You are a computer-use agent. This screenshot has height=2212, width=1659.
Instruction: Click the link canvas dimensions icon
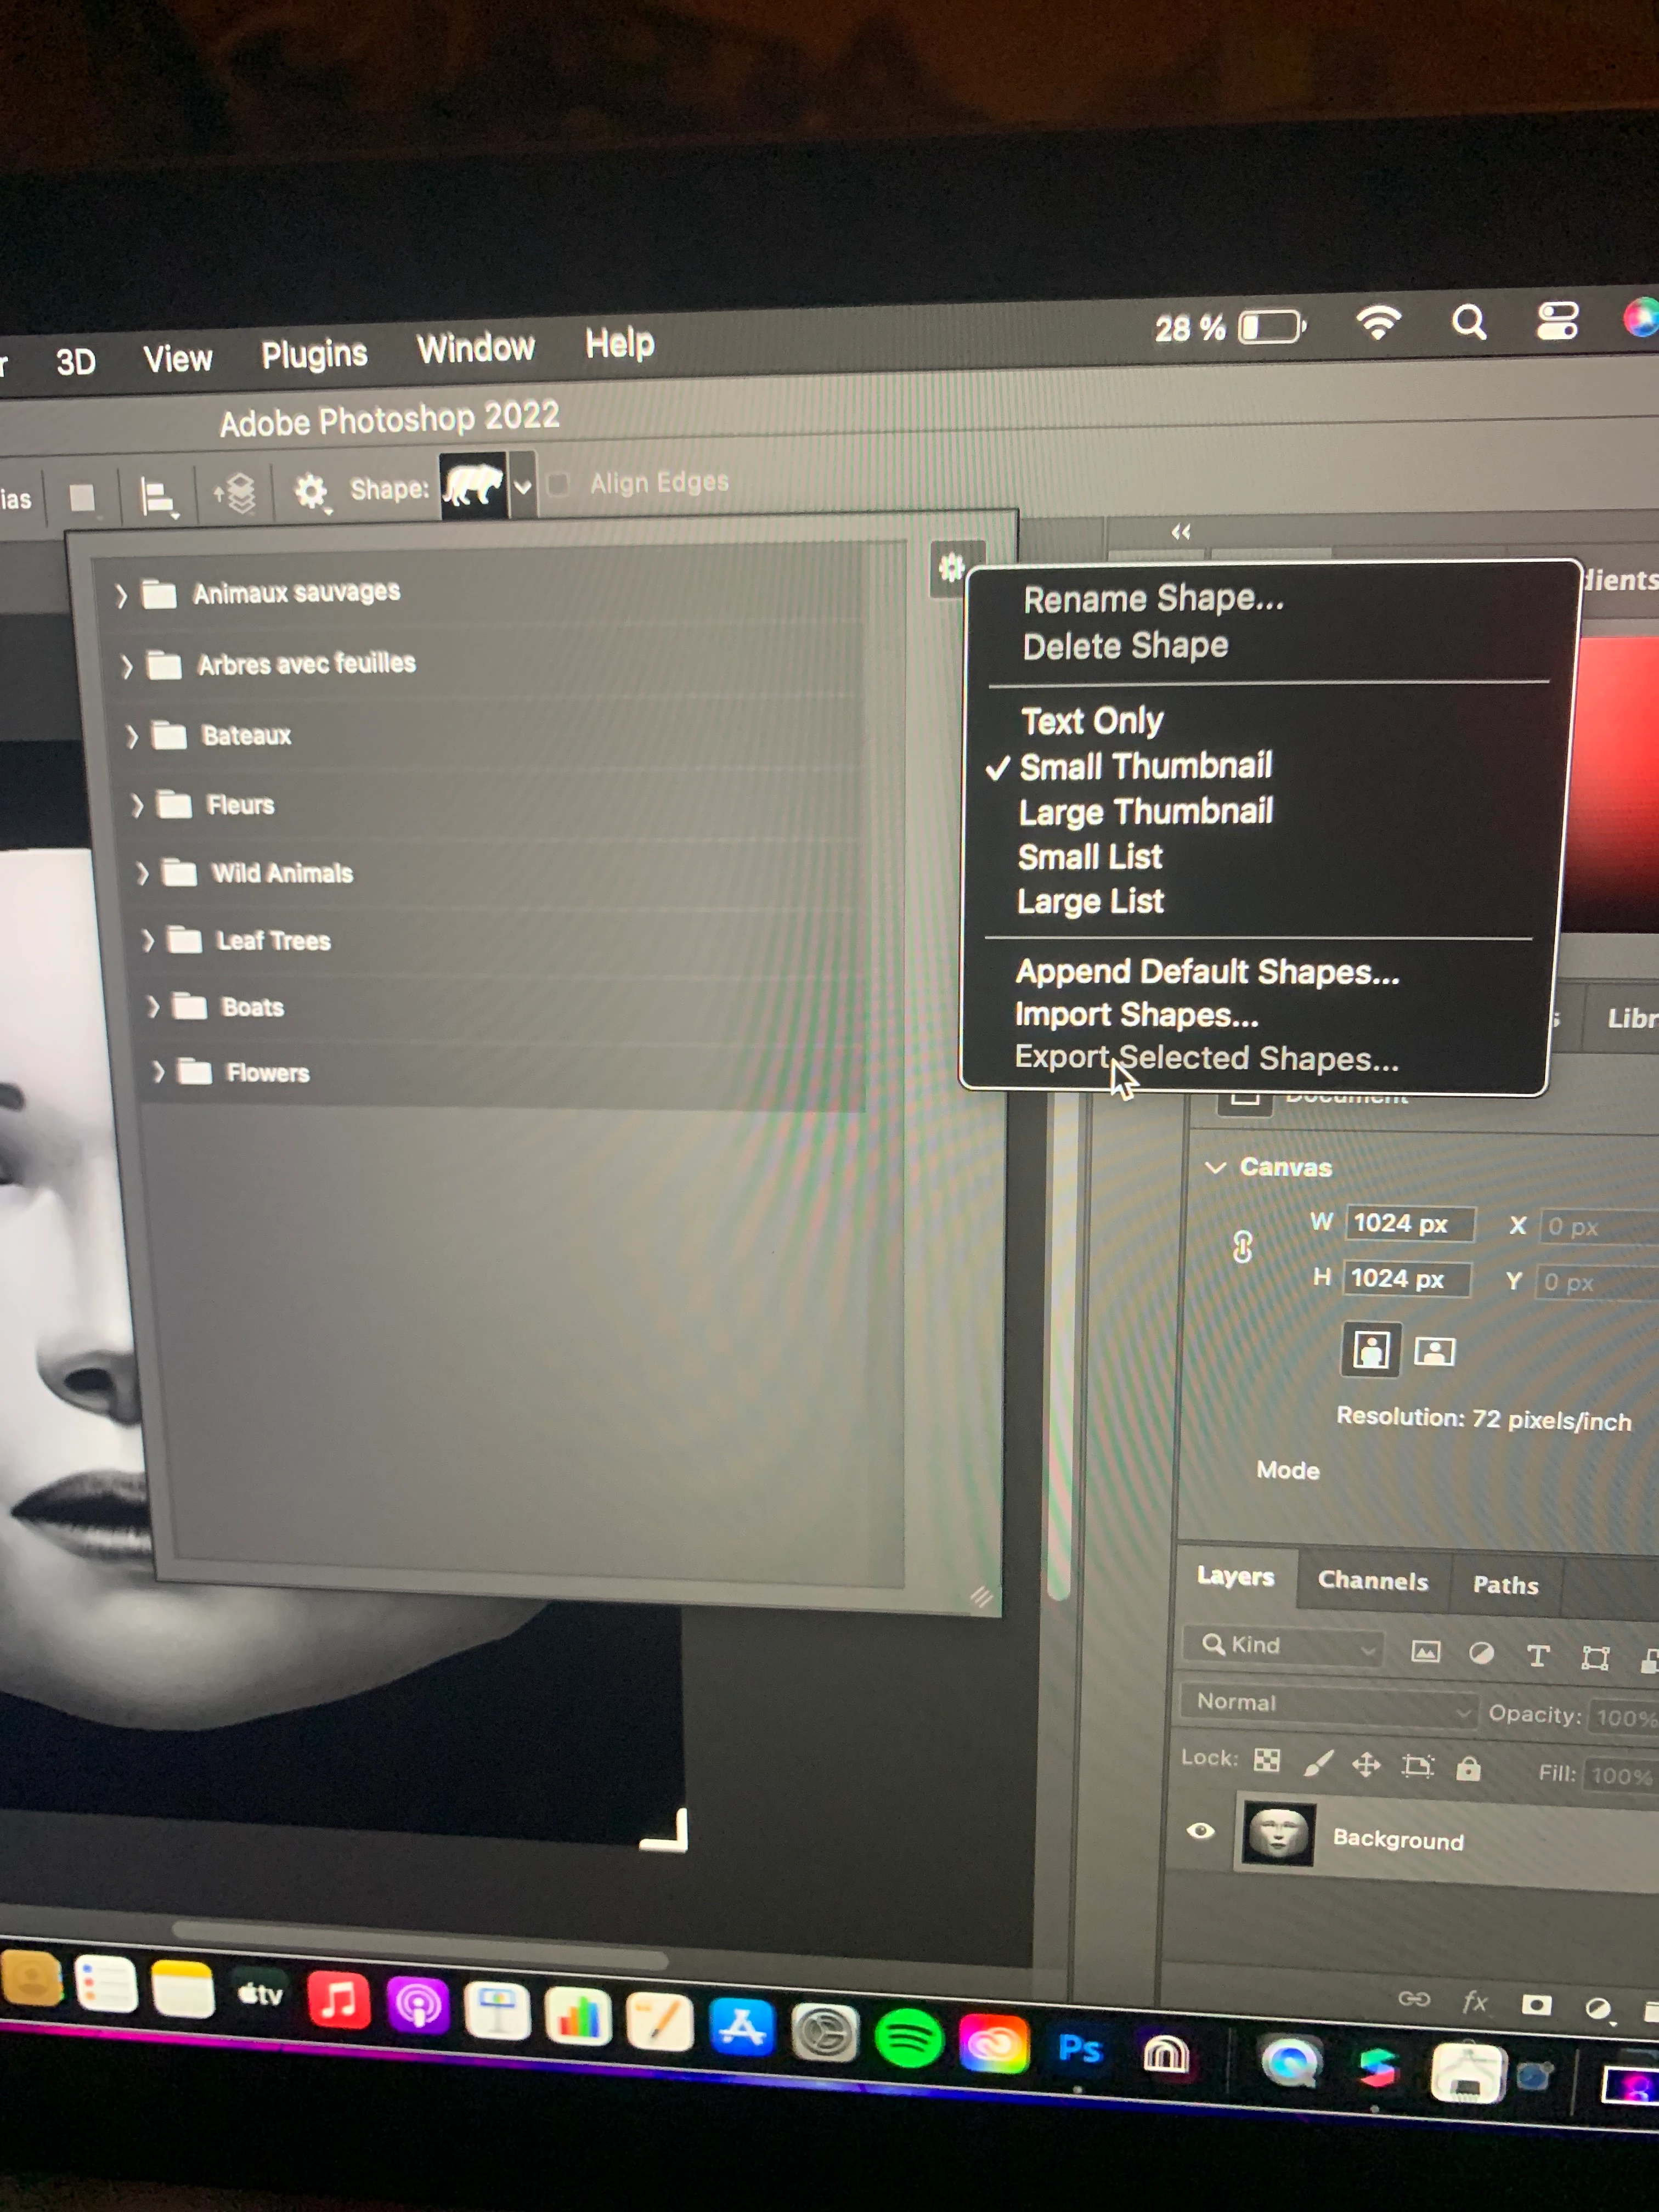1242,1247
